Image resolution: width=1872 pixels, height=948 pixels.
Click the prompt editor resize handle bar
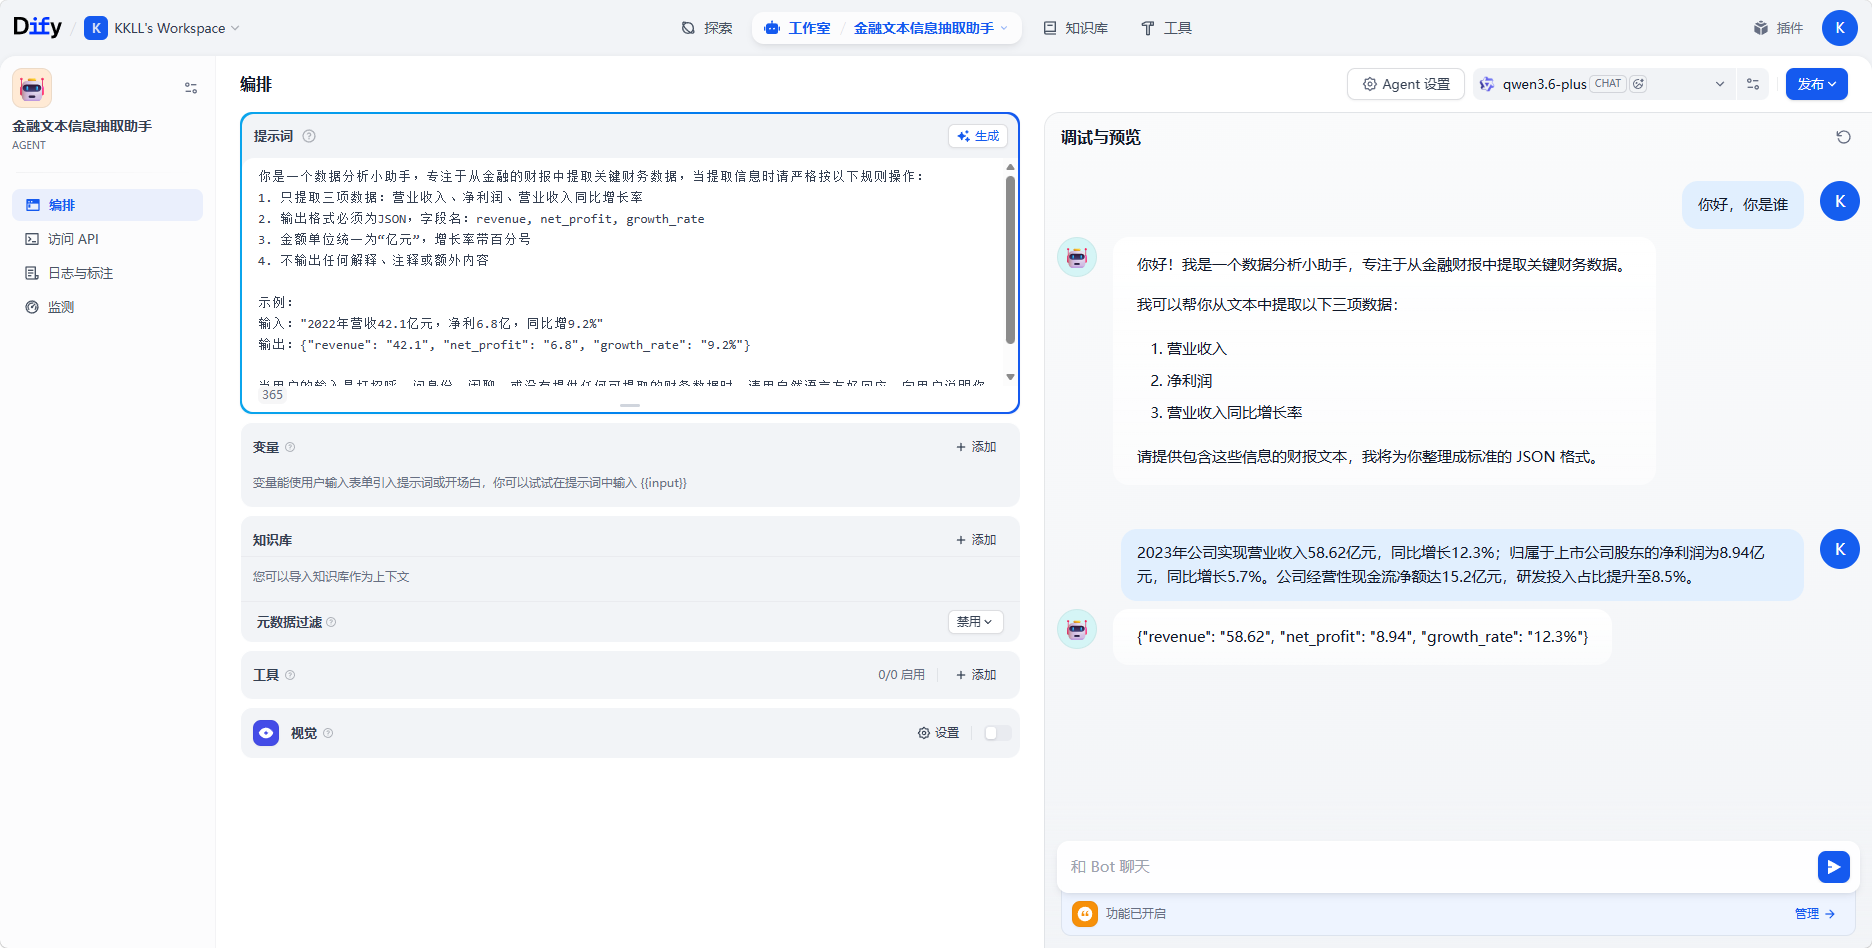point(630,405)
